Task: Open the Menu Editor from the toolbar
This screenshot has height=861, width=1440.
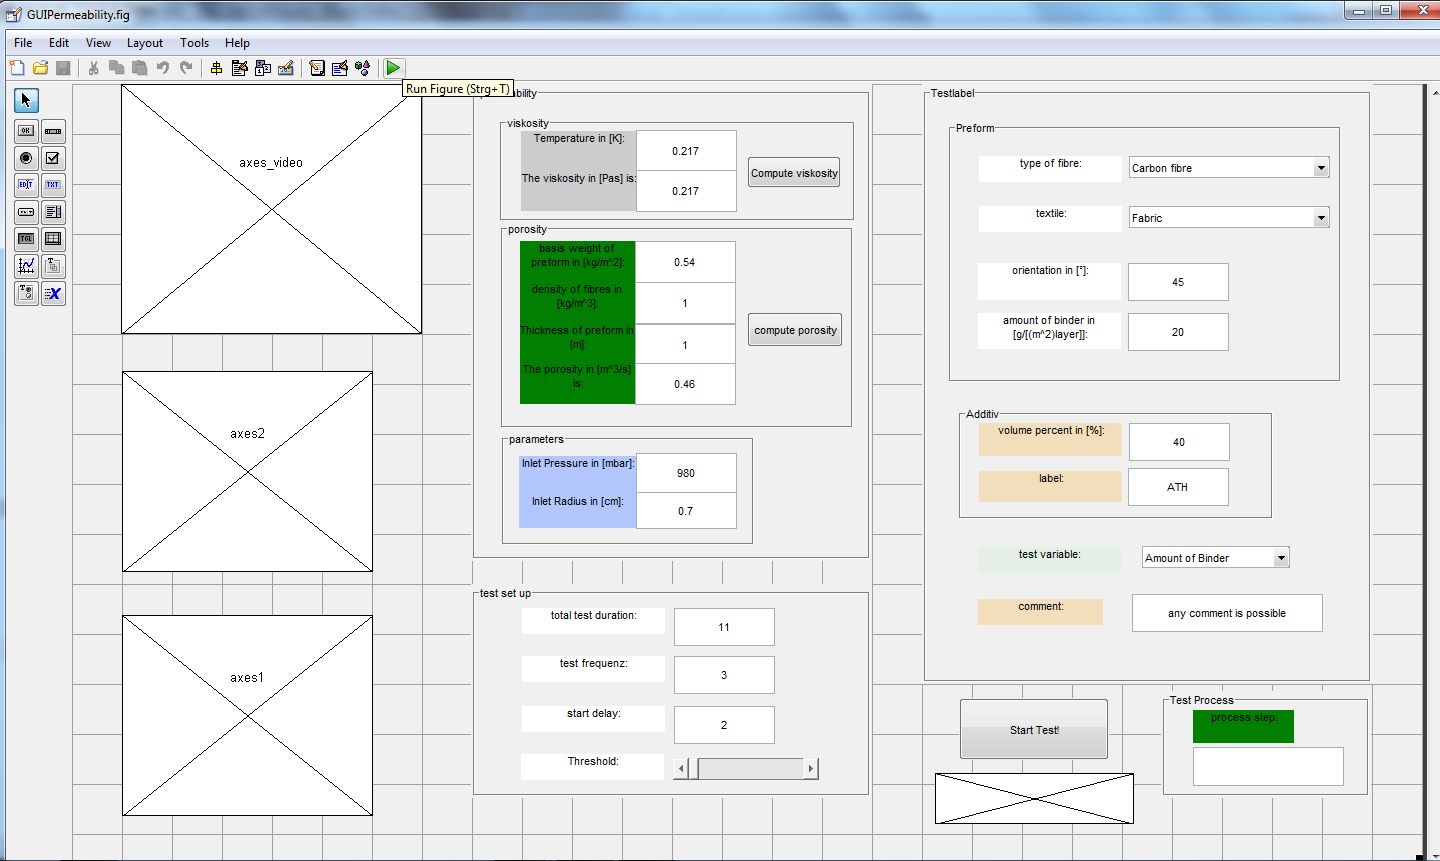Action: [239, 68]
